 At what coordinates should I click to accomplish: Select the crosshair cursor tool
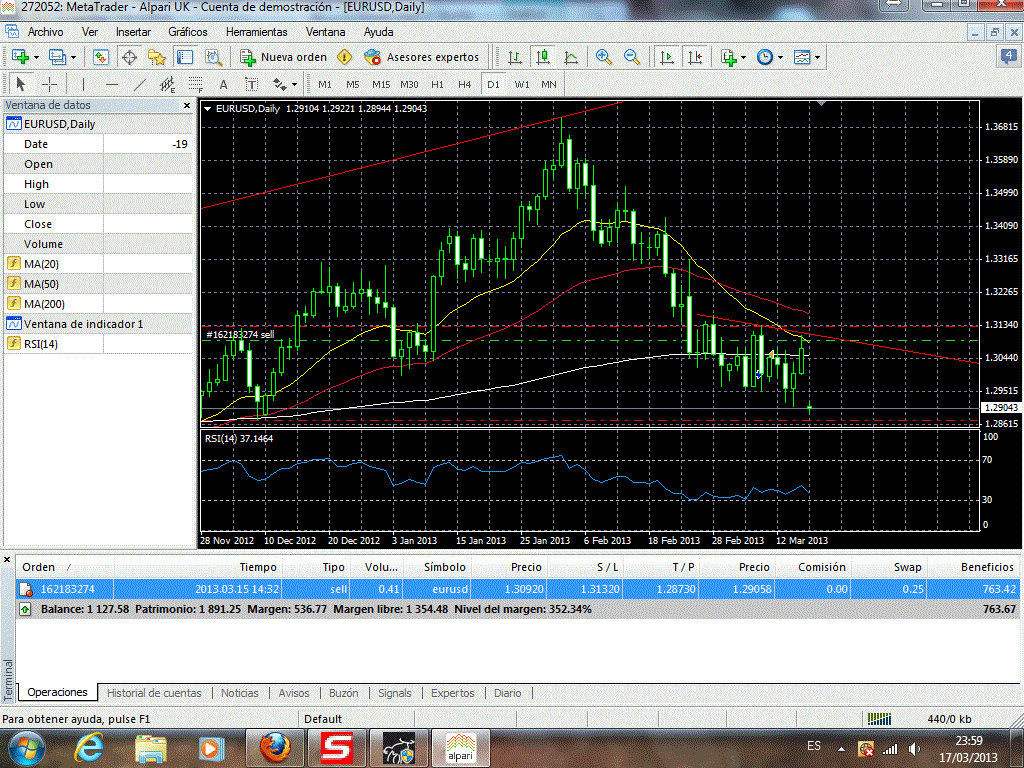pos(48,84)
